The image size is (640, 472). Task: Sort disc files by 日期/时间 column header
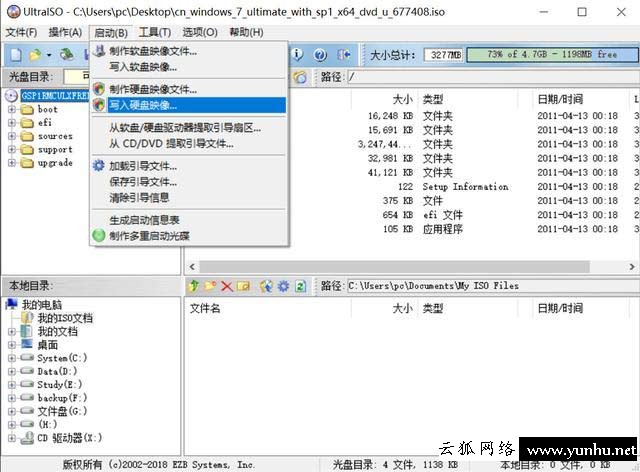point(560,99)
